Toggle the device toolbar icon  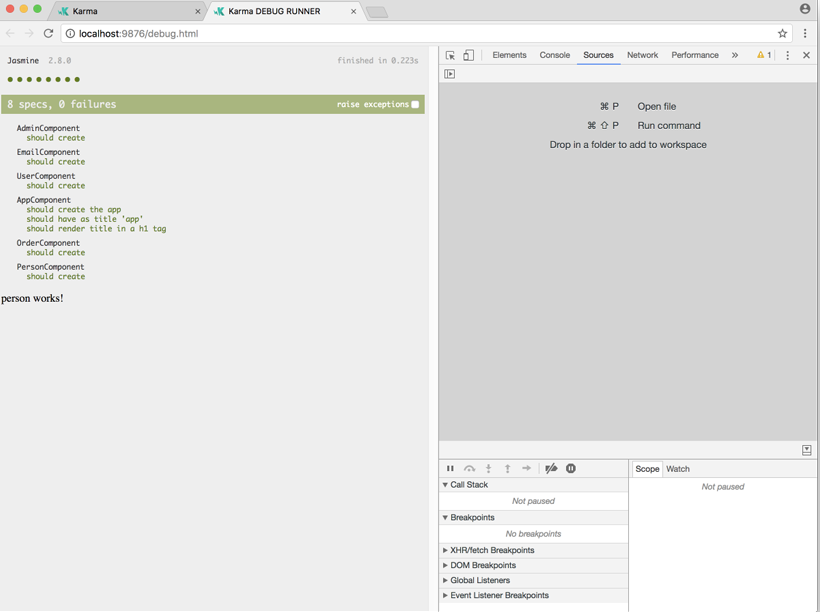pos(469,55)
